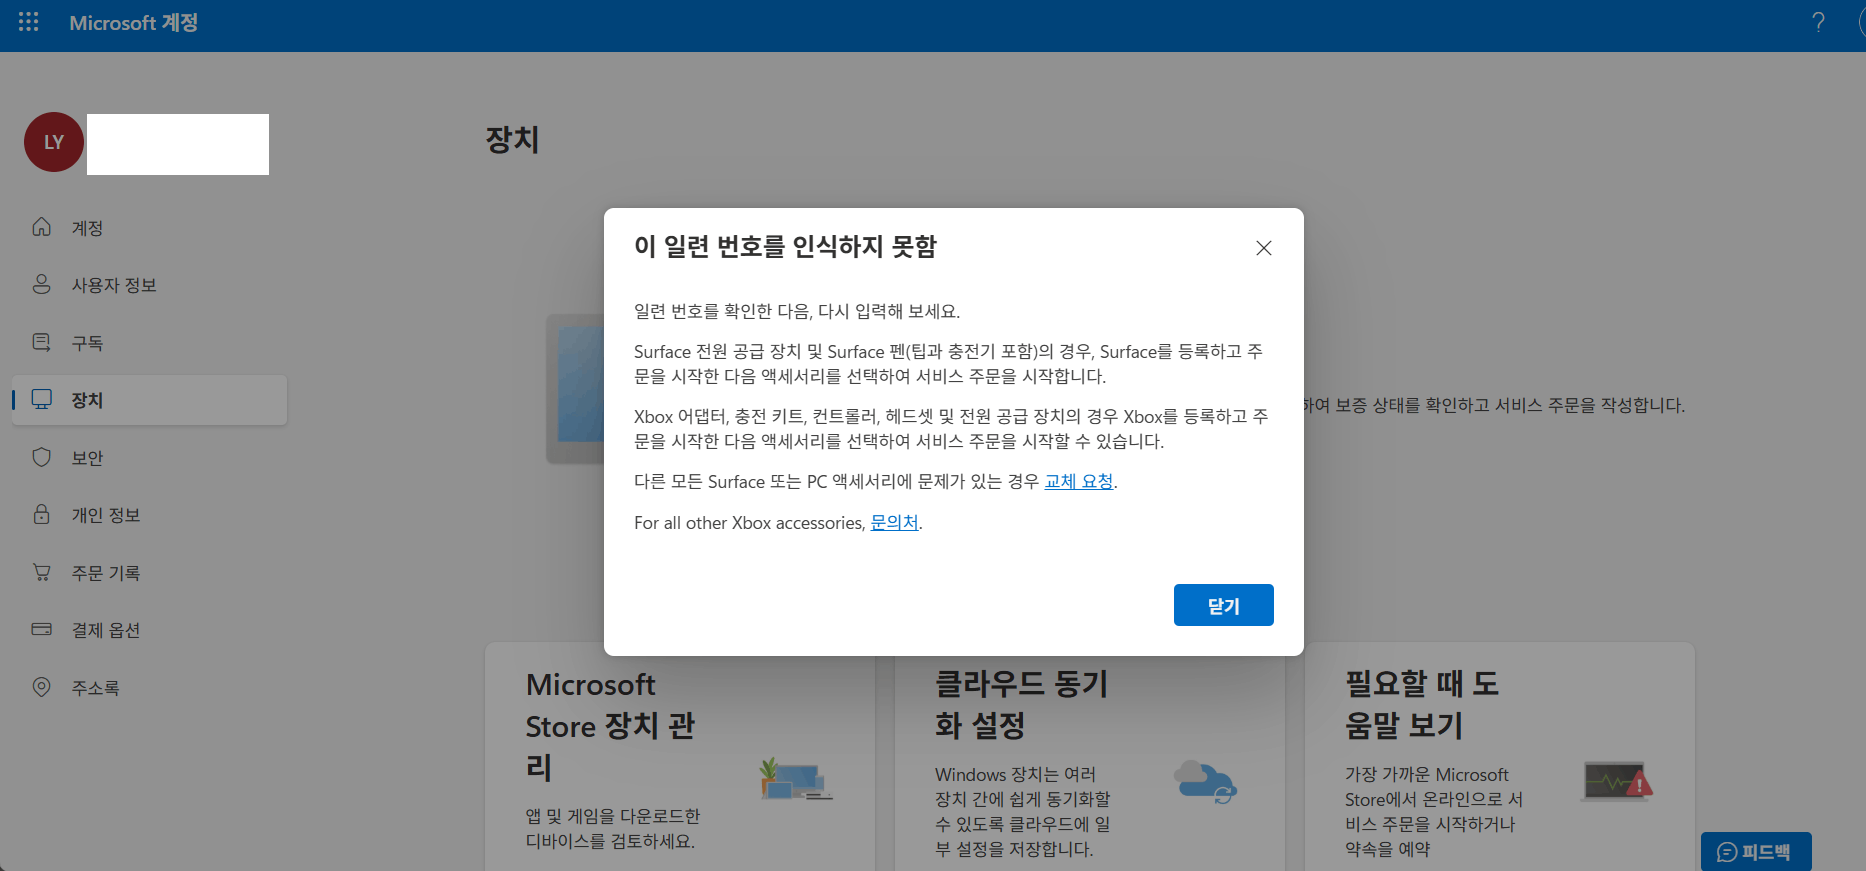Screen dimensions: 1866x871
Task: Click the cart icon beside 주문 기록
Action: [41, 572]
